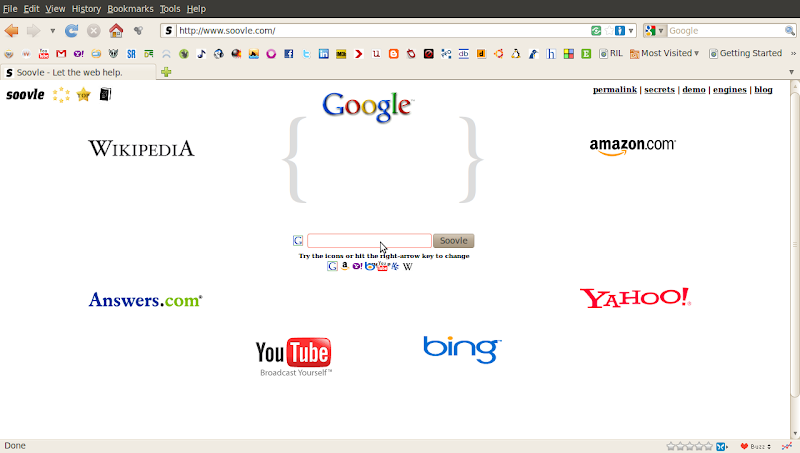Click the YouTube logo

[293, 357]
